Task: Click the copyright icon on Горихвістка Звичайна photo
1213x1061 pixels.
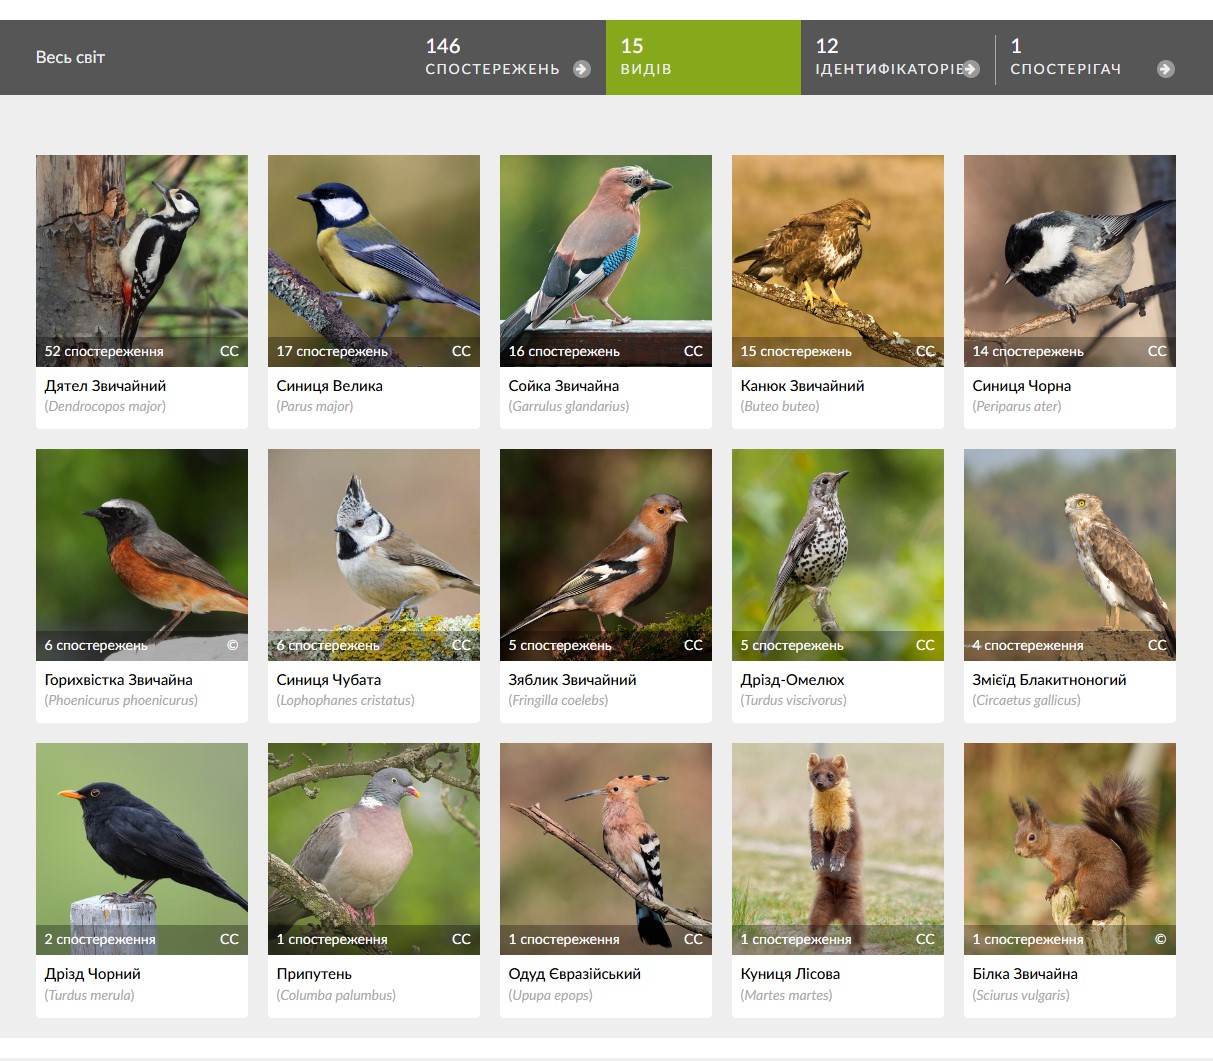Action: click(x=232, y=645)
